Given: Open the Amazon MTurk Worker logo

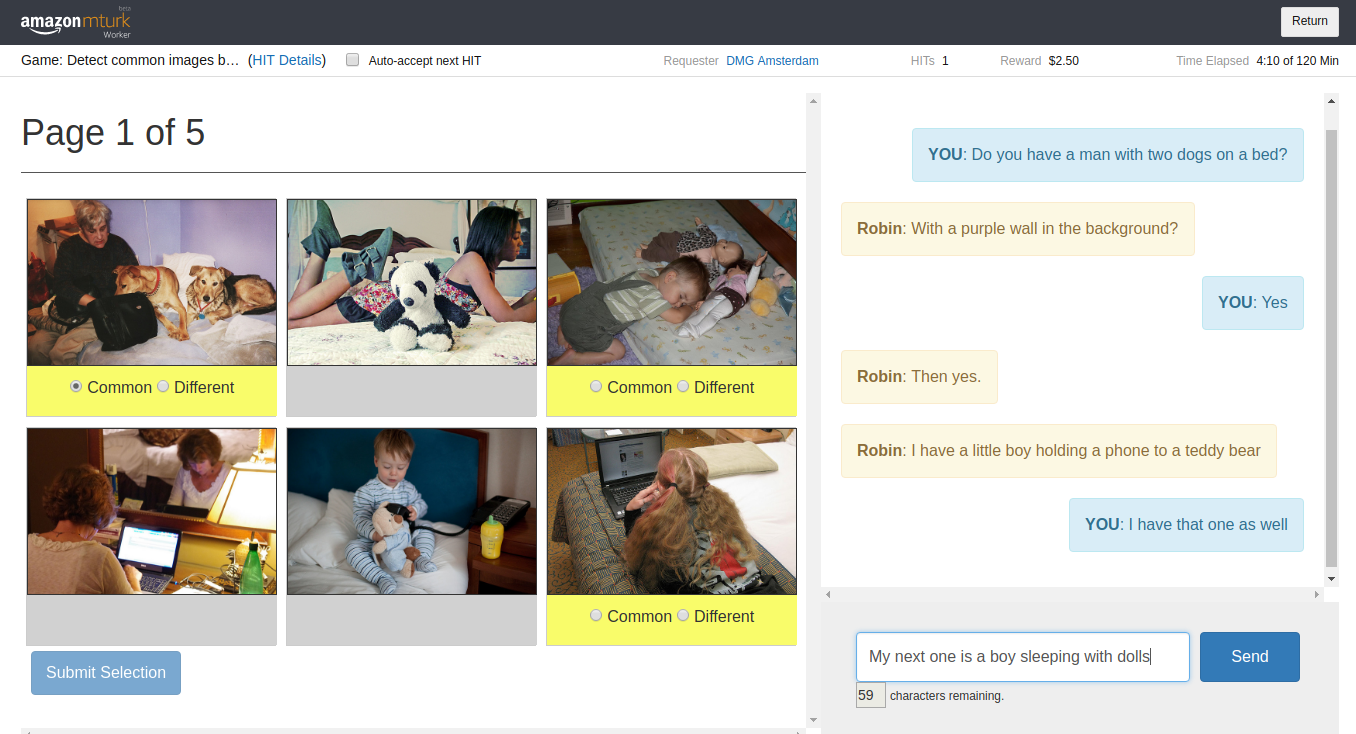Looking at the screenshot, I should (75, 21).
